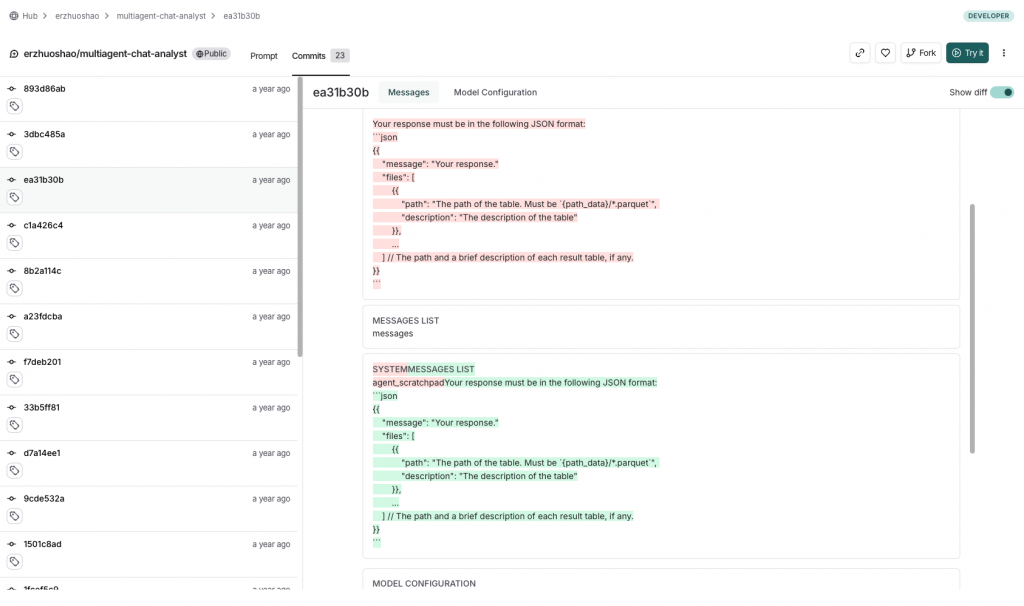Click the tag icon under commit 33b5ff81
This screenshot has width=1024, height=606.
[14, 425]
